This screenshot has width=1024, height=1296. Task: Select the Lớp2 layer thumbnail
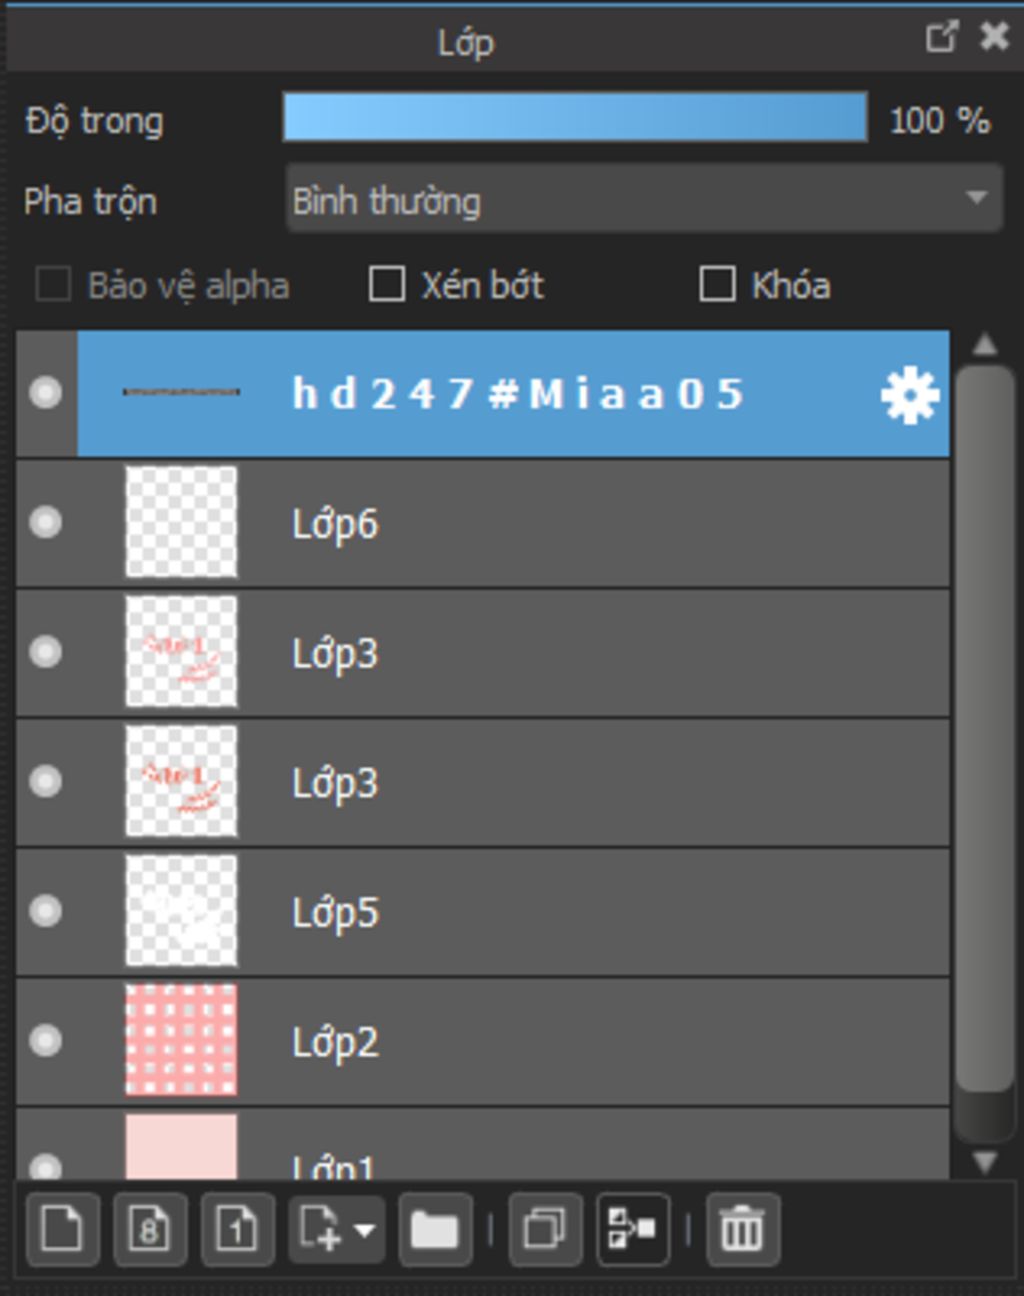point(181,1040)
